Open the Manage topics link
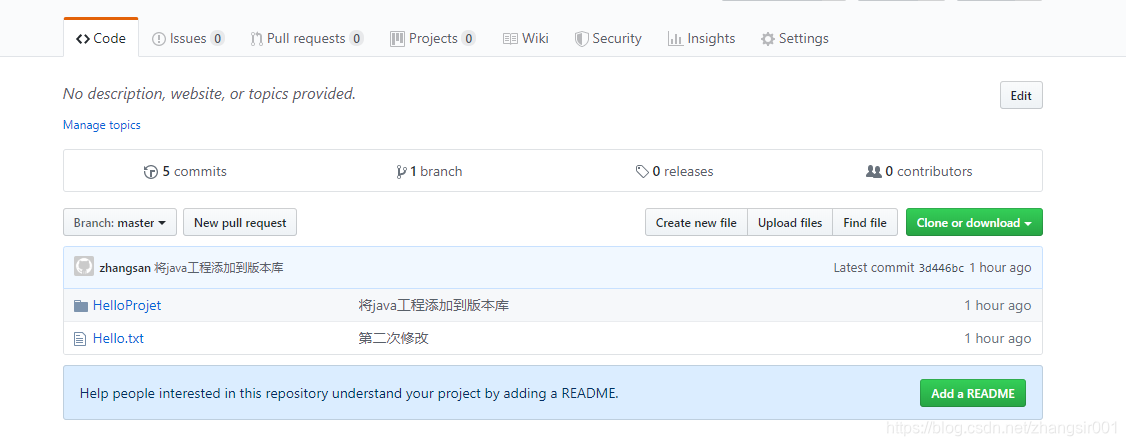Image resolution: width=1126 pixels, height=446 pixels. click(102, 125)
